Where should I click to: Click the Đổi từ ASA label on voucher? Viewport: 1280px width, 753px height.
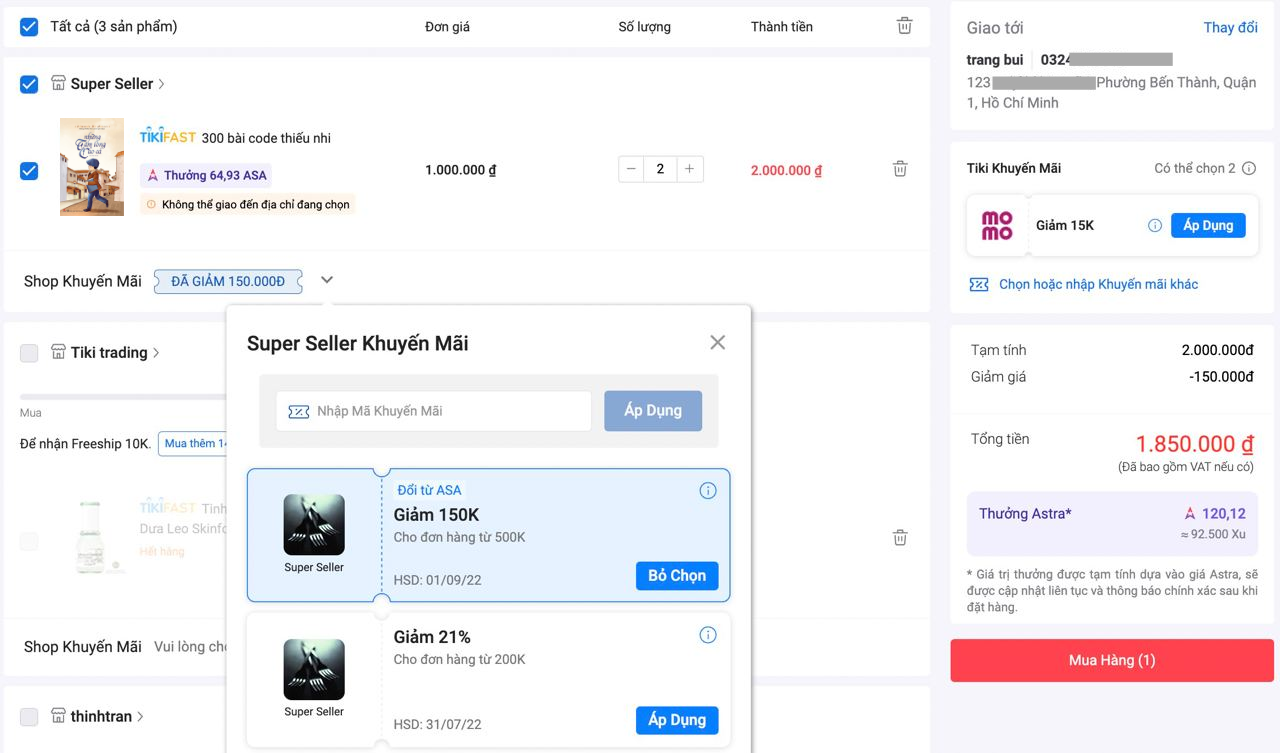[429, 490]
